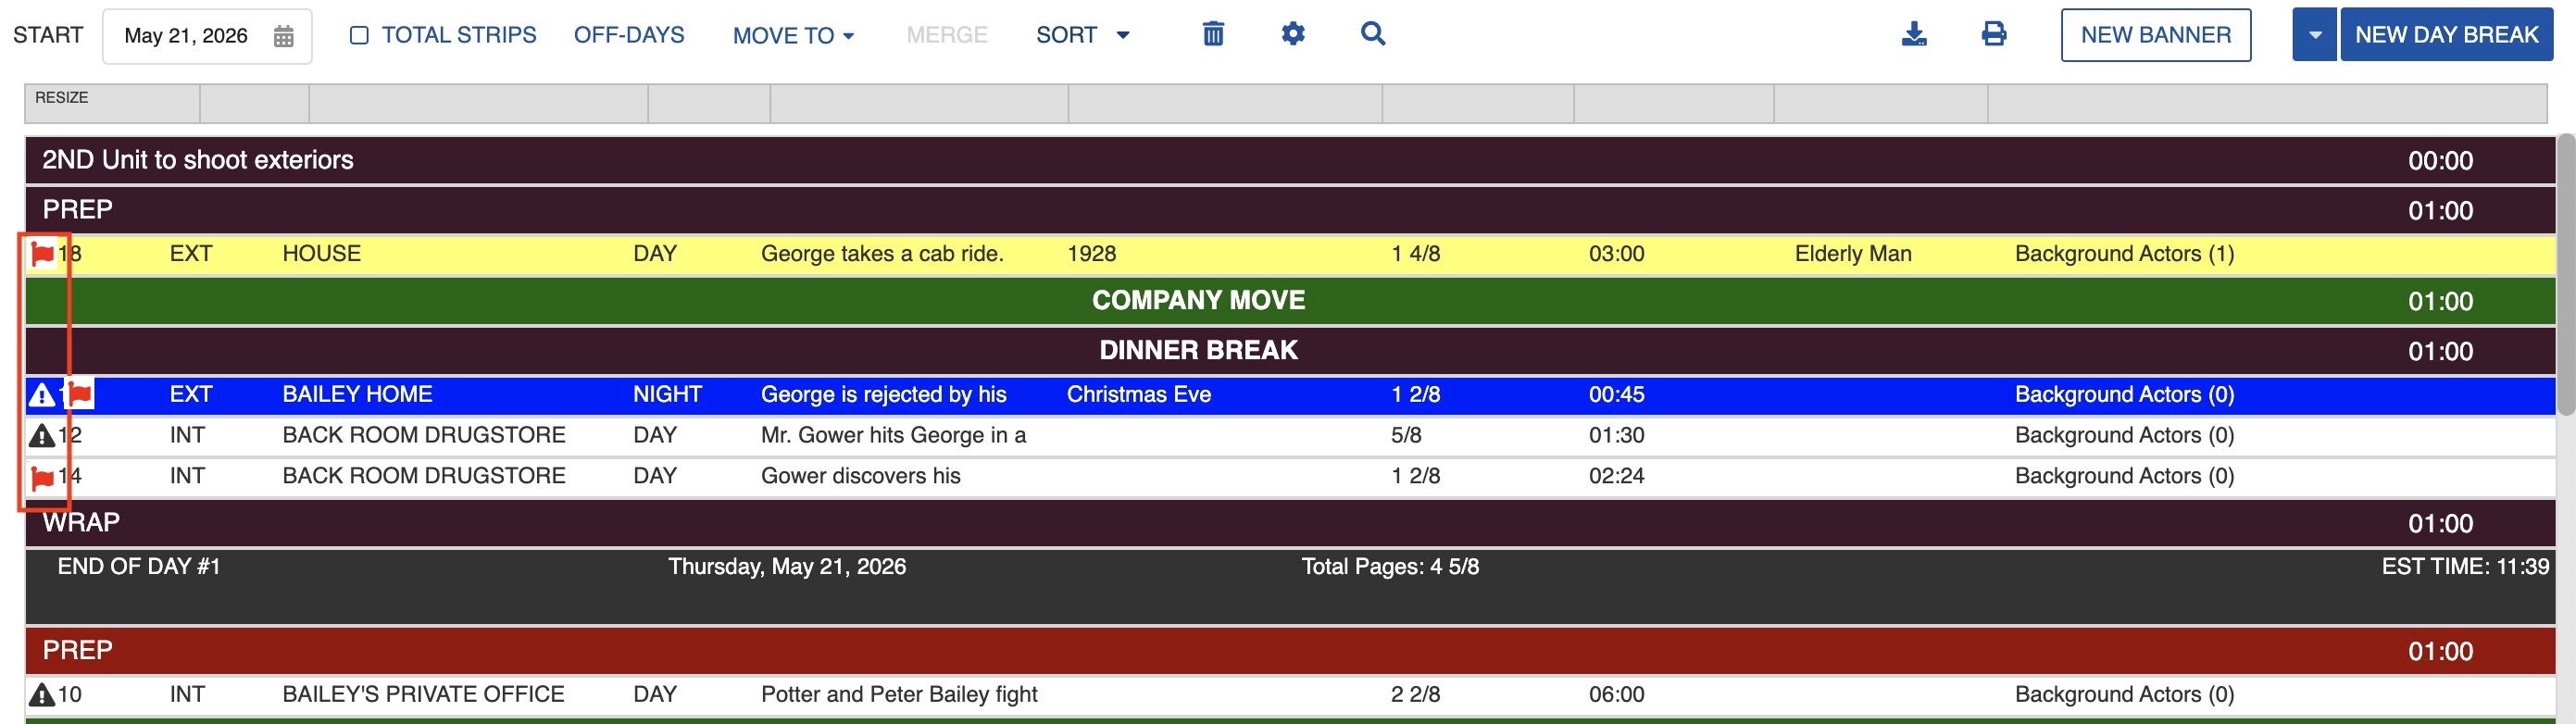Click the magnifier search icon

[x=1373, y=34]
